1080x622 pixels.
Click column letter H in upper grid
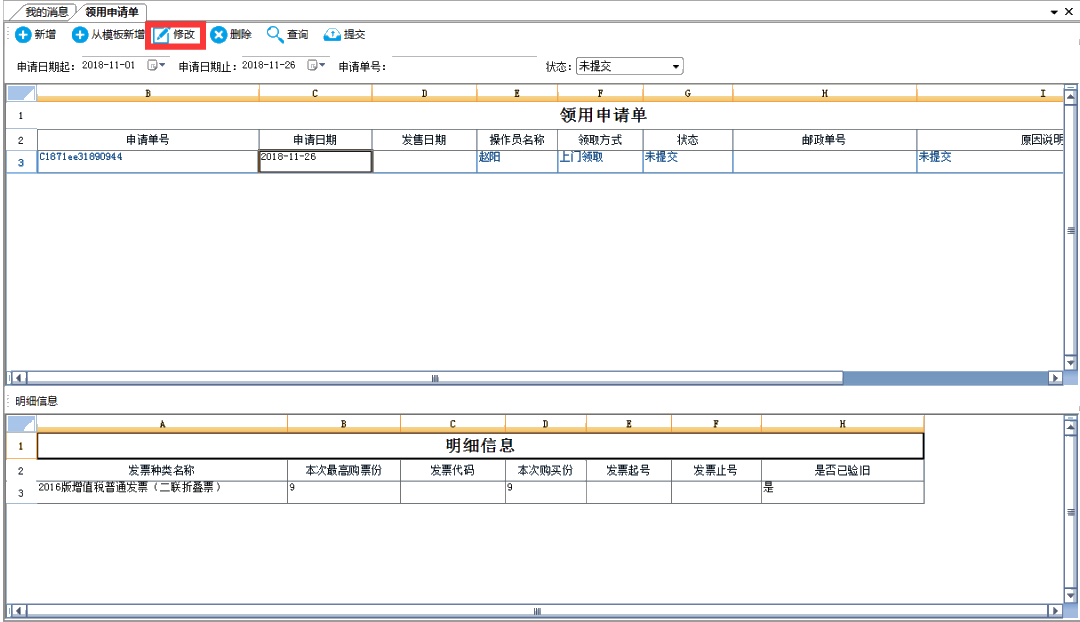click(824, 93)
